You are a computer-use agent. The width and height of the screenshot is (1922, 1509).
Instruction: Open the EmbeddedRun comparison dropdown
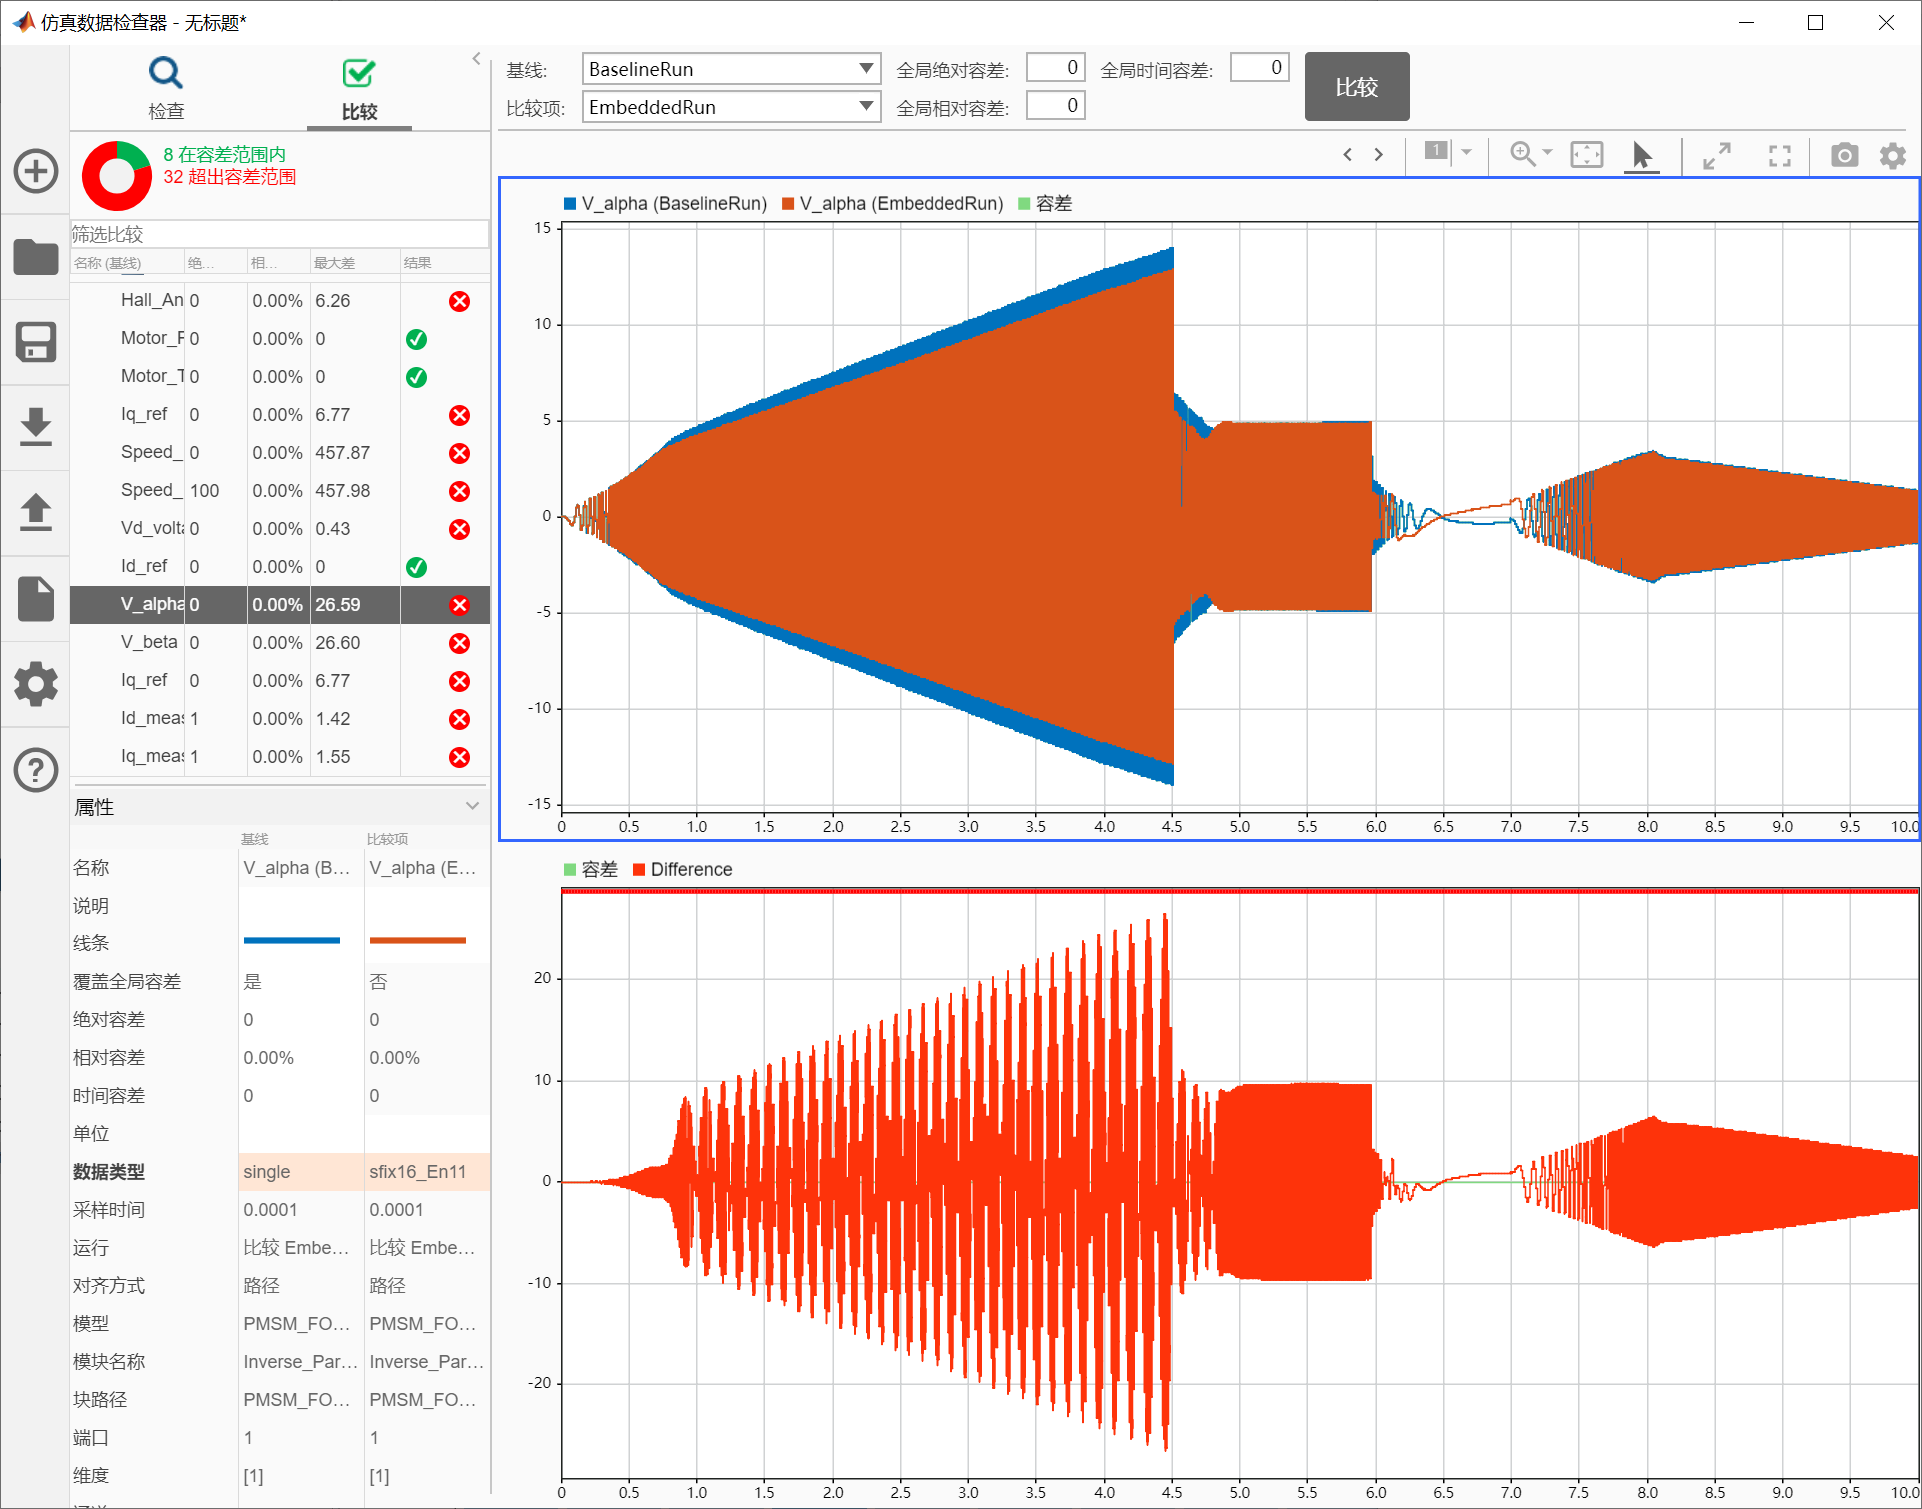(x=866, y=107)
